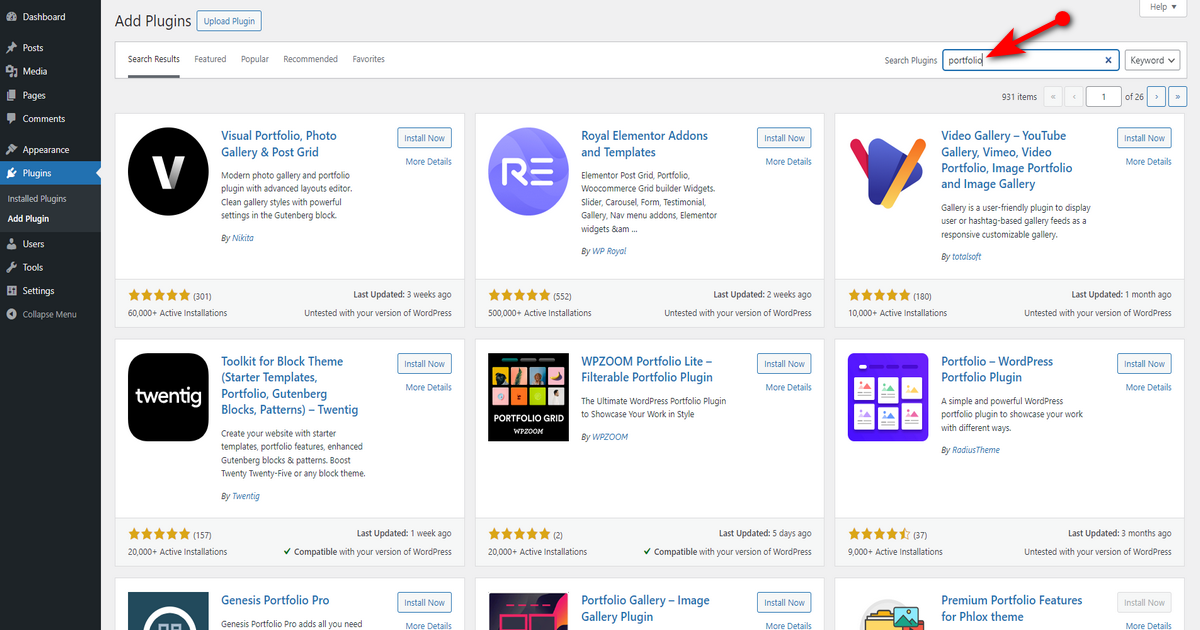Install Genesis Portfolio Pro now
The height and width of the screenshot is (630, 1200).
424,603
